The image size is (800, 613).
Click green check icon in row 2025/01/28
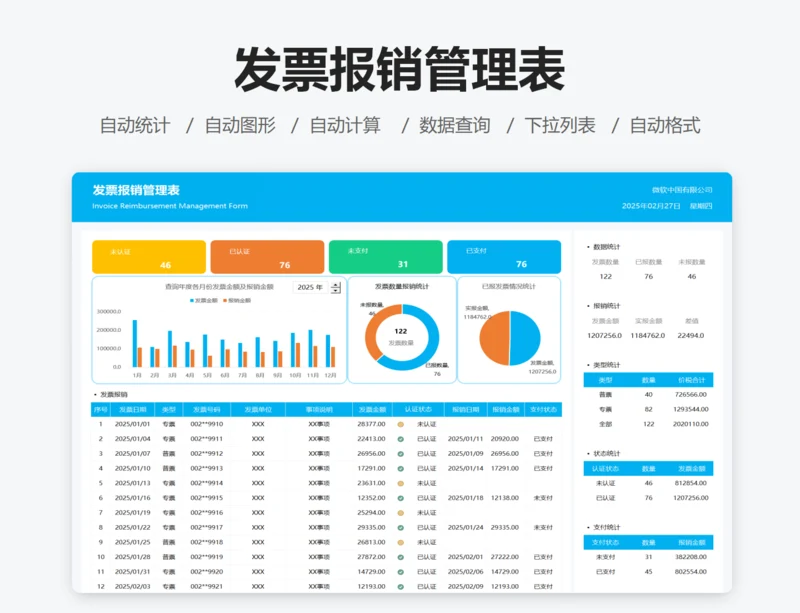click(x=401, y=558)
